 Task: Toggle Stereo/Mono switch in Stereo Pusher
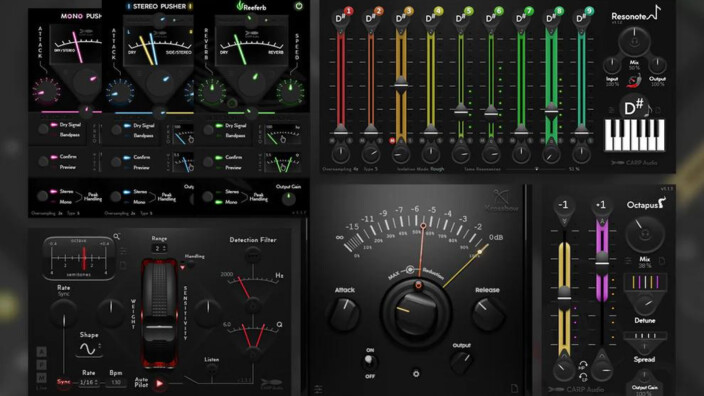coord(116,196)
